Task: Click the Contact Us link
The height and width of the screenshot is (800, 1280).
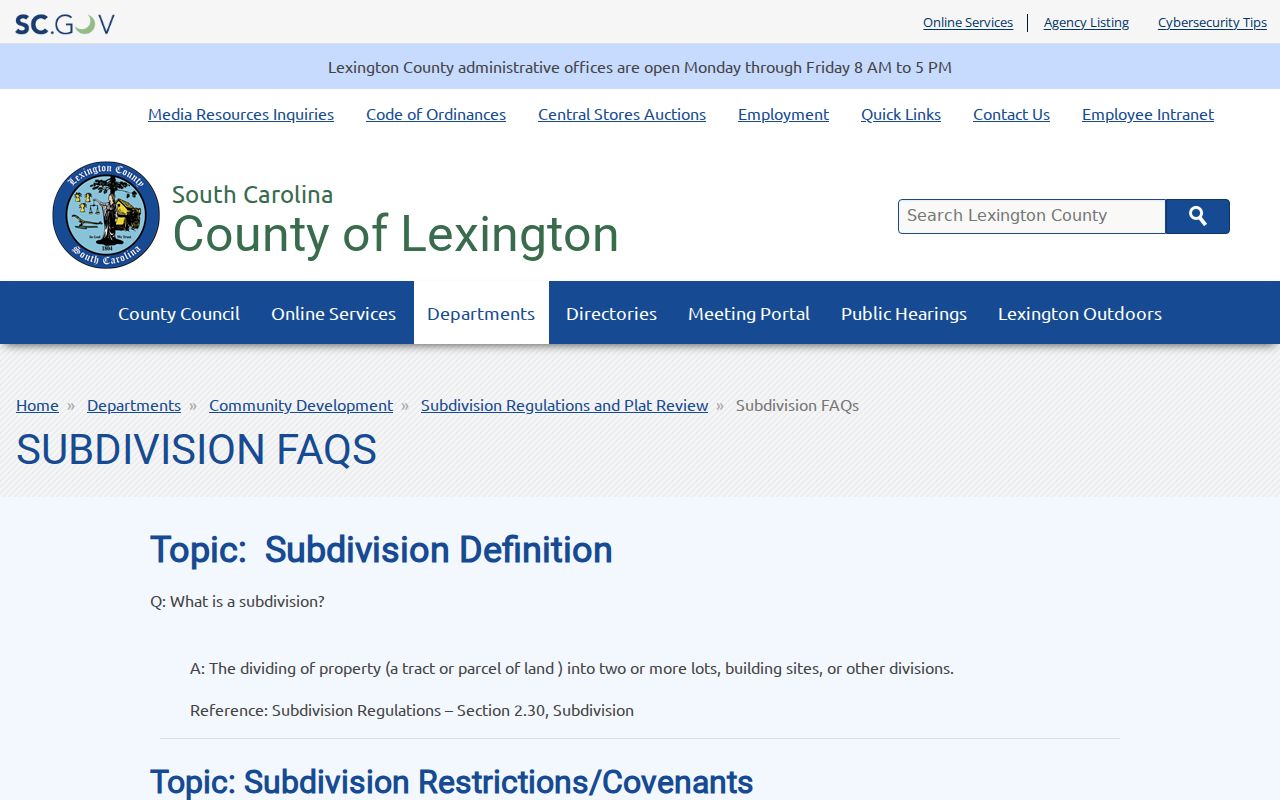Action: point(1011,114)
